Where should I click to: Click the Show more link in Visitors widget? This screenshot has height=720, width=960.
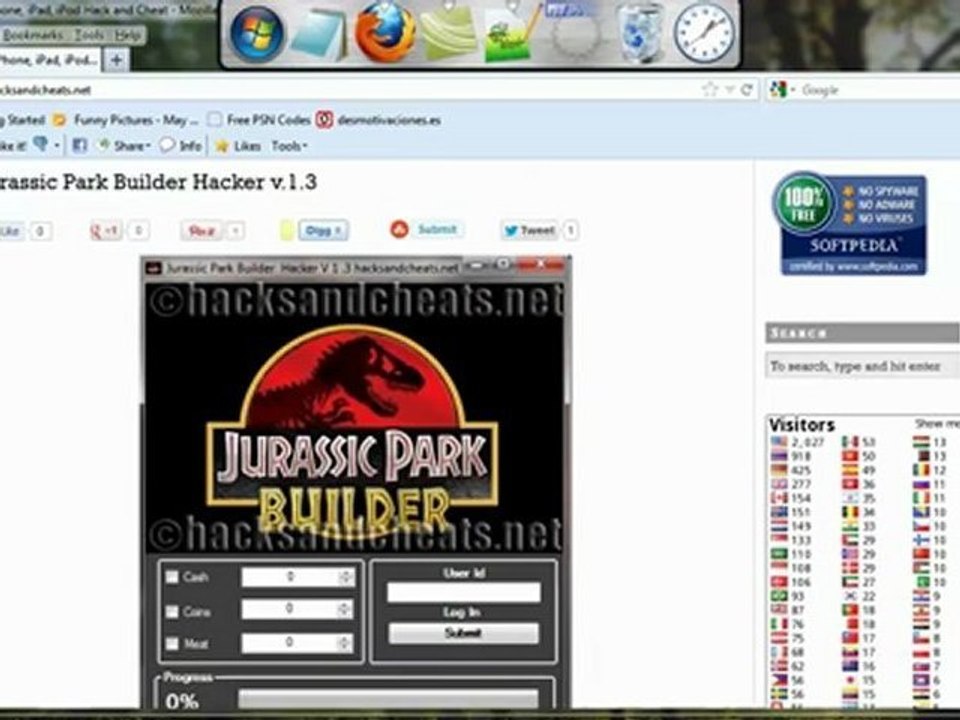[x=937, y=424]
